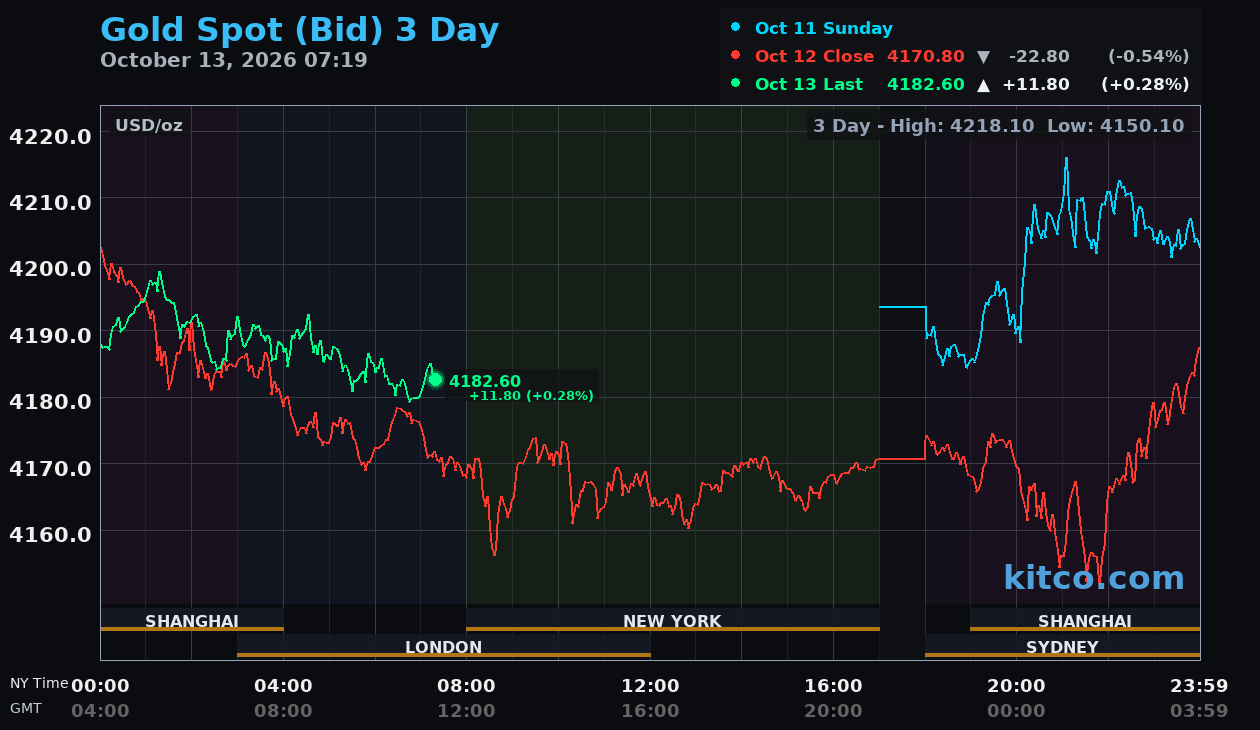Click the up triangle beside +11.80 in legend
The width and height of the screenshot is (1260, 730).
tap(983, 85)
